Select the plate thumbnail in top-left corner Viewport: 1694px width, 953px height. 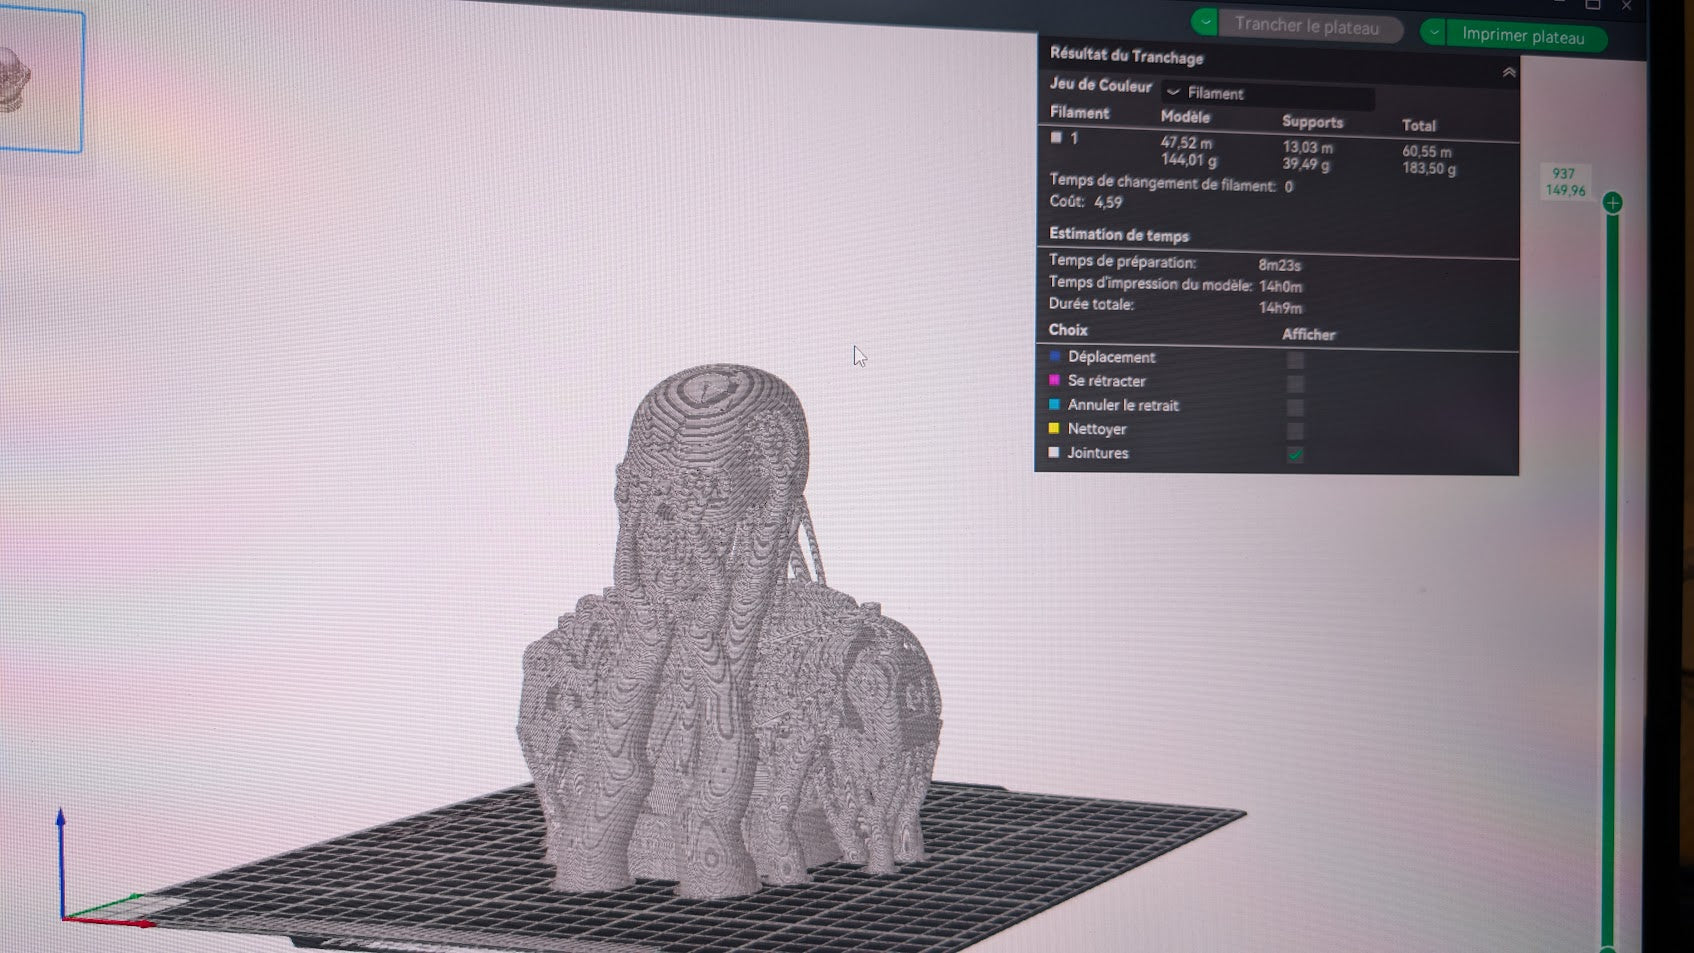[x=40, y=80]
